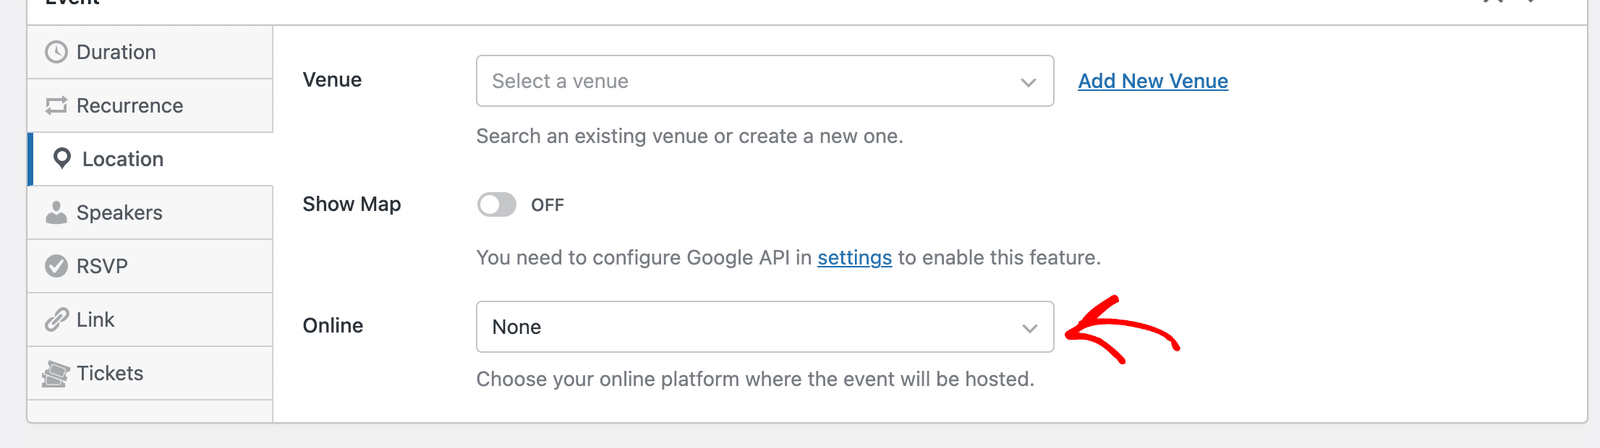Select the Location tab

150,159
